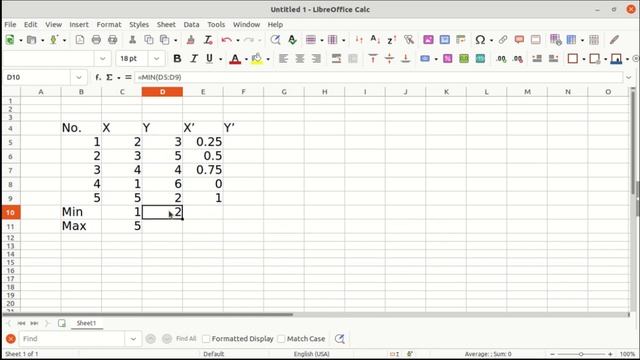
Task: Click column D header
Action: [162, 92]
